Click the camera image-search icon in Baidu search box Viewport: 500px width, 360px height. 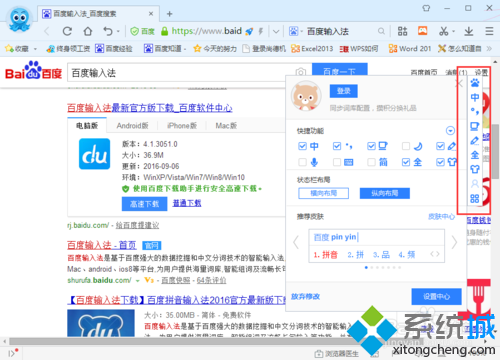pos(300,72)
